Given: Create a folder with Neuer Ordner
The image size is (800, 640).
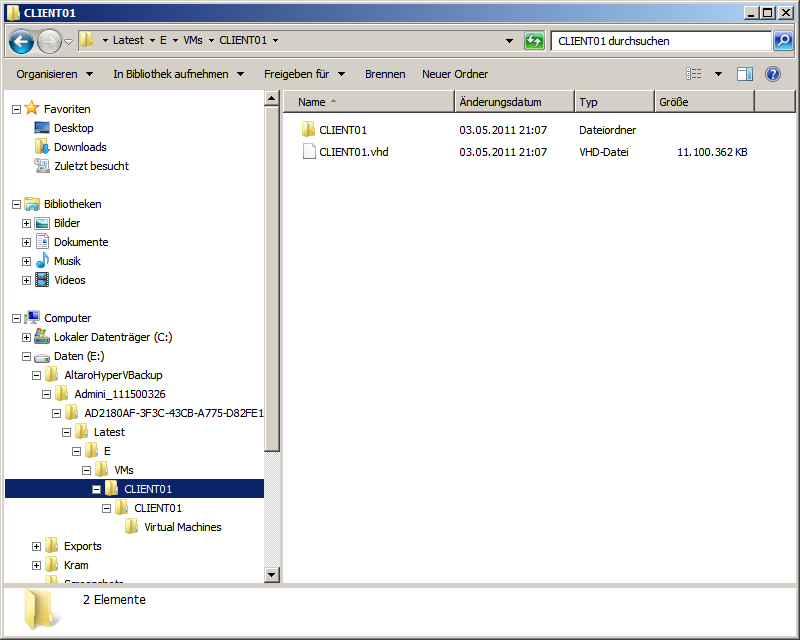Looking at the screenshot, I should click(x=455, y=74).
